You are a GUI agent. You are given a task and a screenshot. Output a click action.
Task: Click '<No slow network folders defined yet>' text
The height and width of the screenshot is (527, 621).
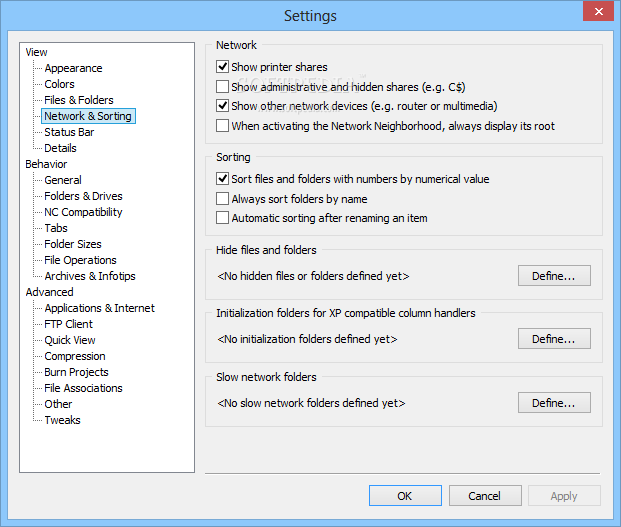[311, 403]
